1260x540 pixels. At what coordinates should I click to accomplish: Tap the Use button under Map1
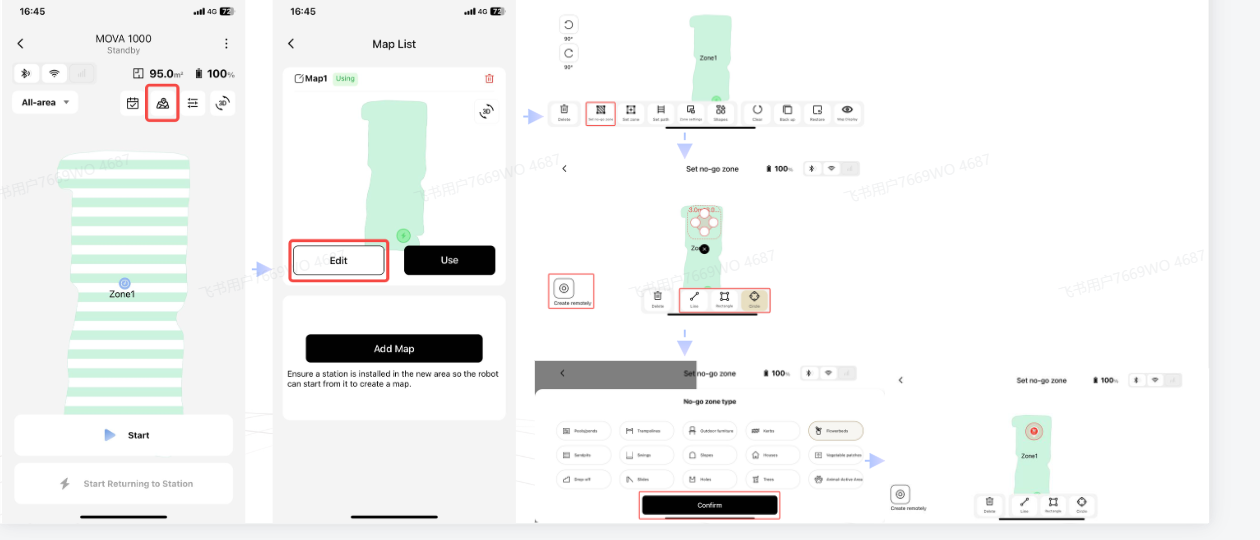[x=449, y=260]
